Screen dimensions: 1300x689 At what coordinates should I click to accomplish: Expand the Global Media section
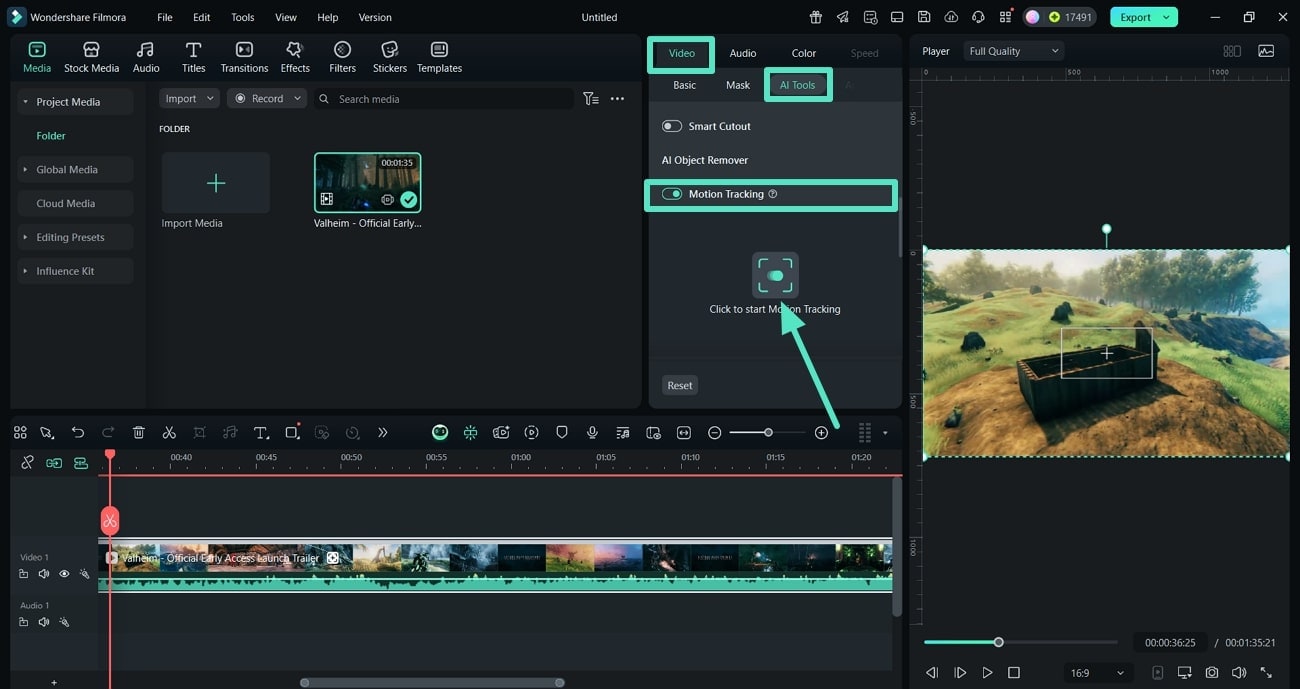point(26,170)
